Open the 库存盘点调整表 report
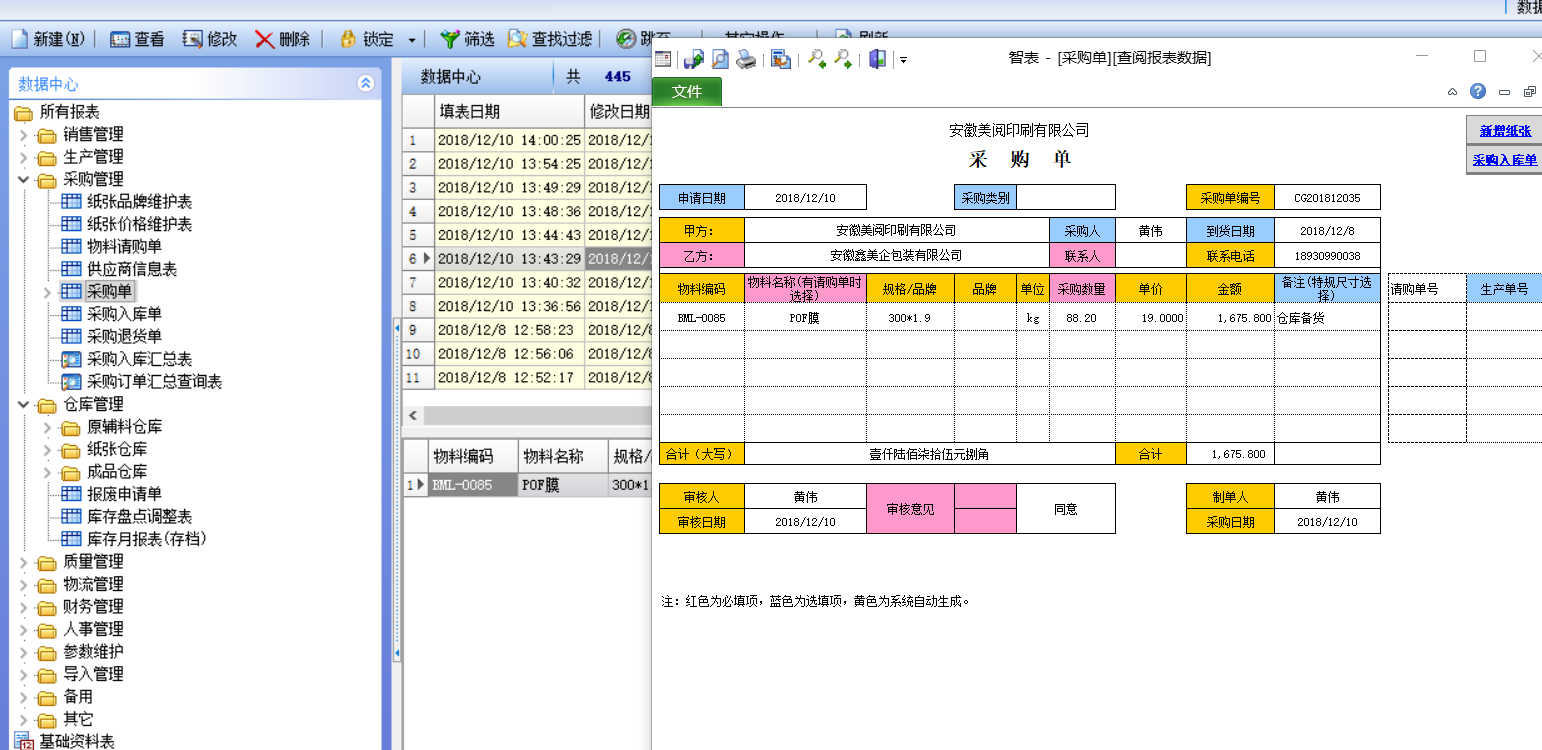This screenshot has height=750, width=1542. pyautogui.click(x=139, y=517)
